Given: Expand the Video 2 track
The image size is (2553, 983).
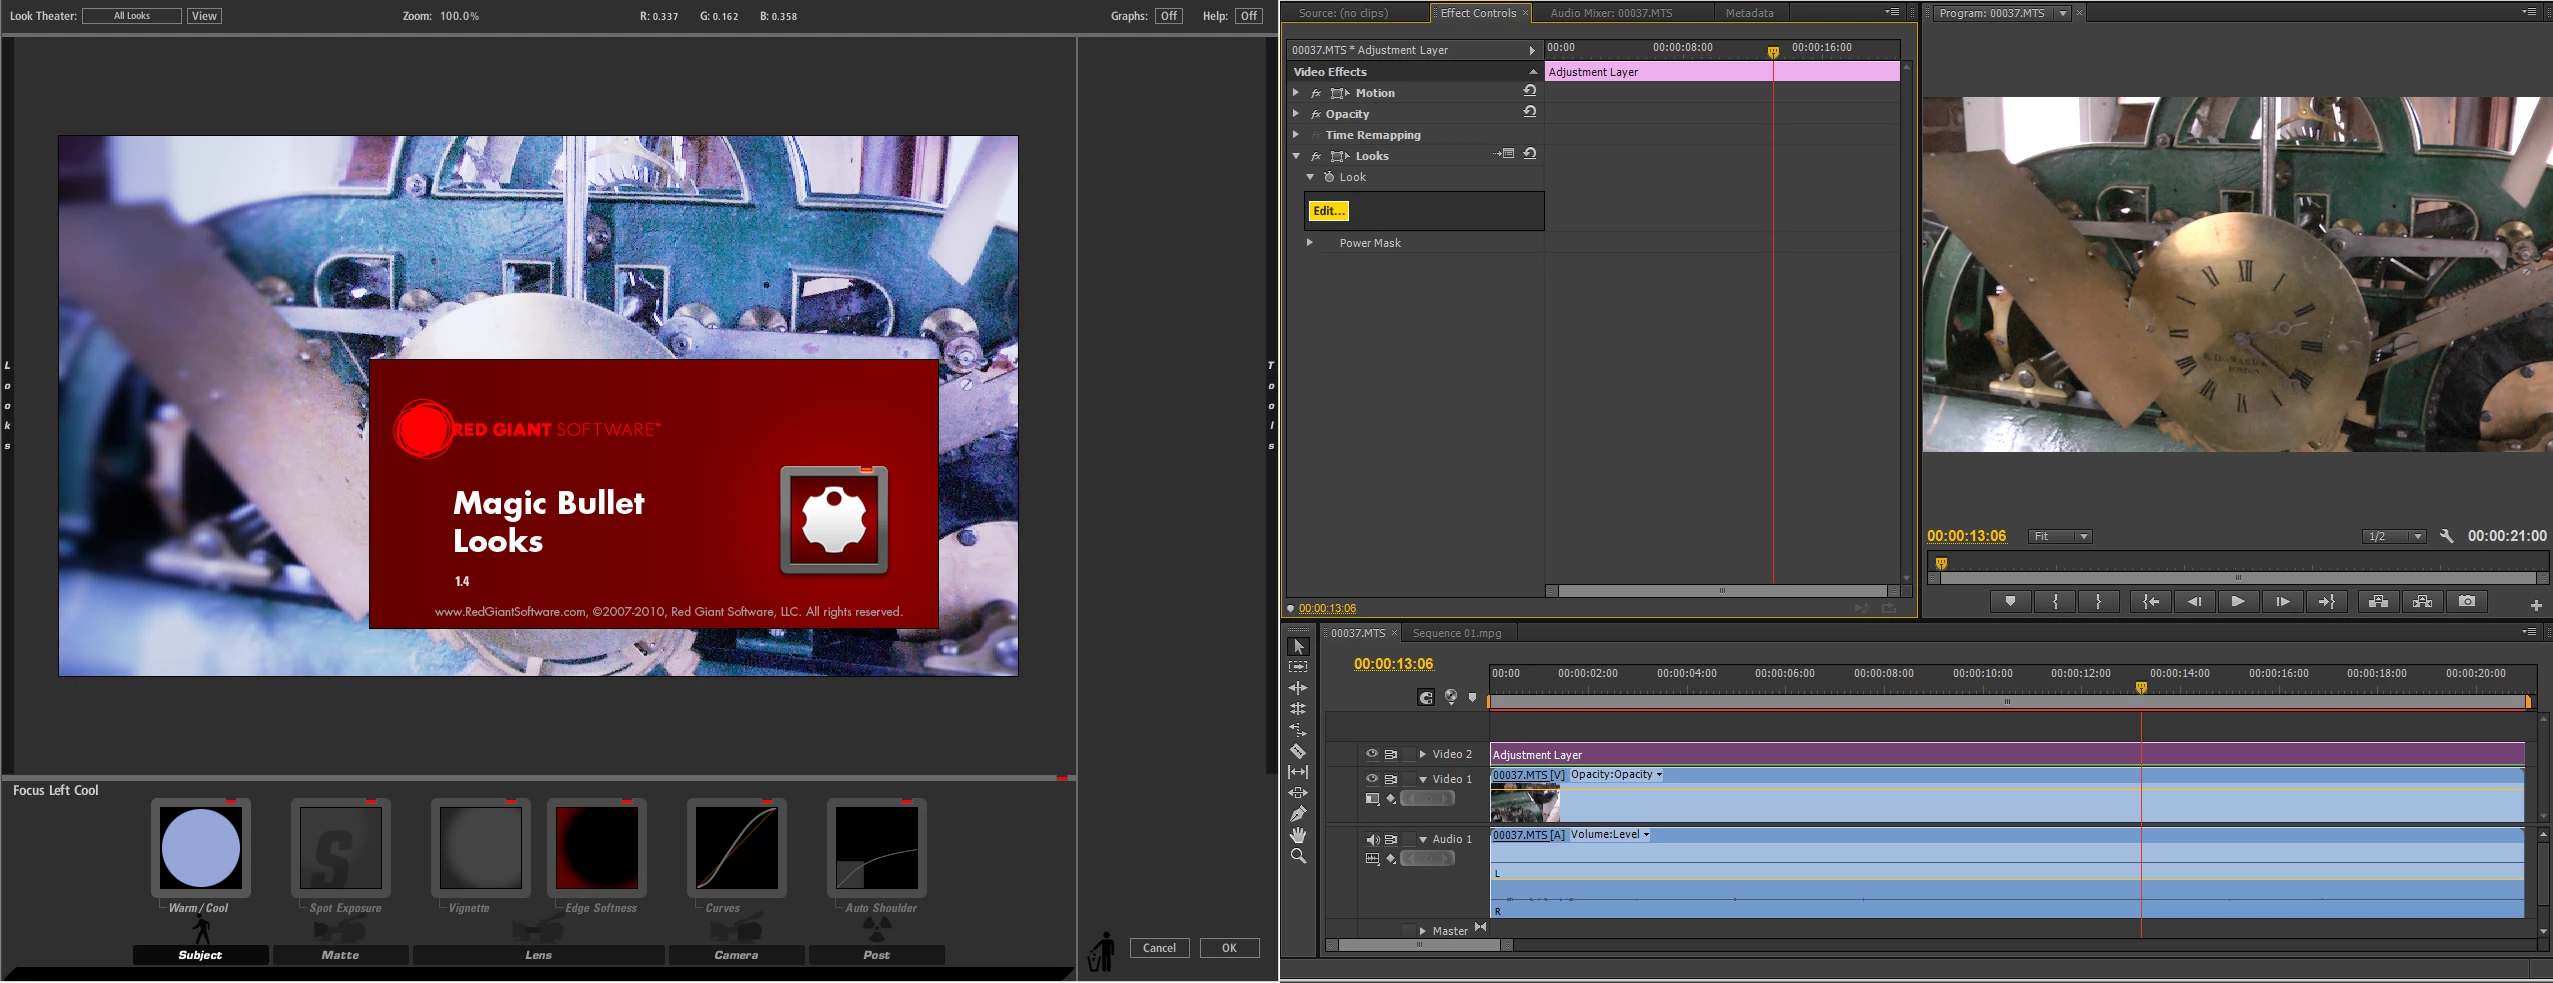Looking at the screenshot, I should click(x=1422, y=754).
